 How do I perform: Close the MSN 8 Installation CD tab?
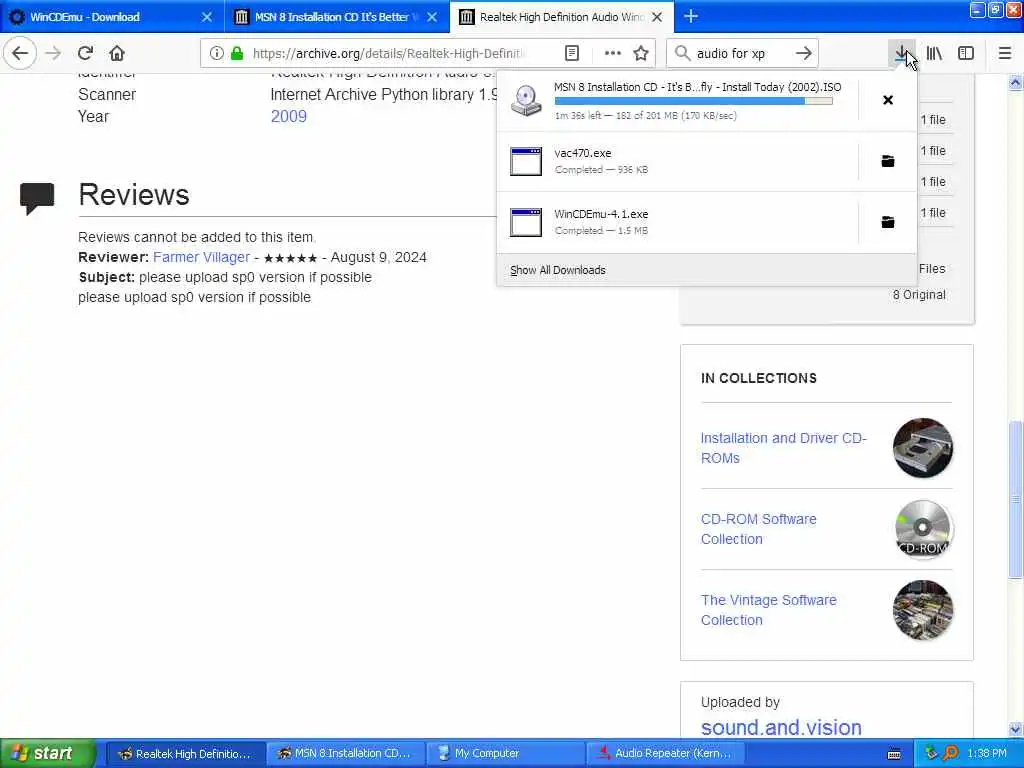pyautogui.click(x=432, y=17)
